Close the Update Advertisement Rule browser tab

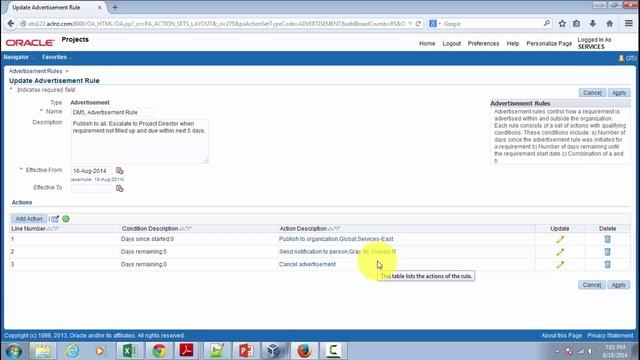pos(100,7)
